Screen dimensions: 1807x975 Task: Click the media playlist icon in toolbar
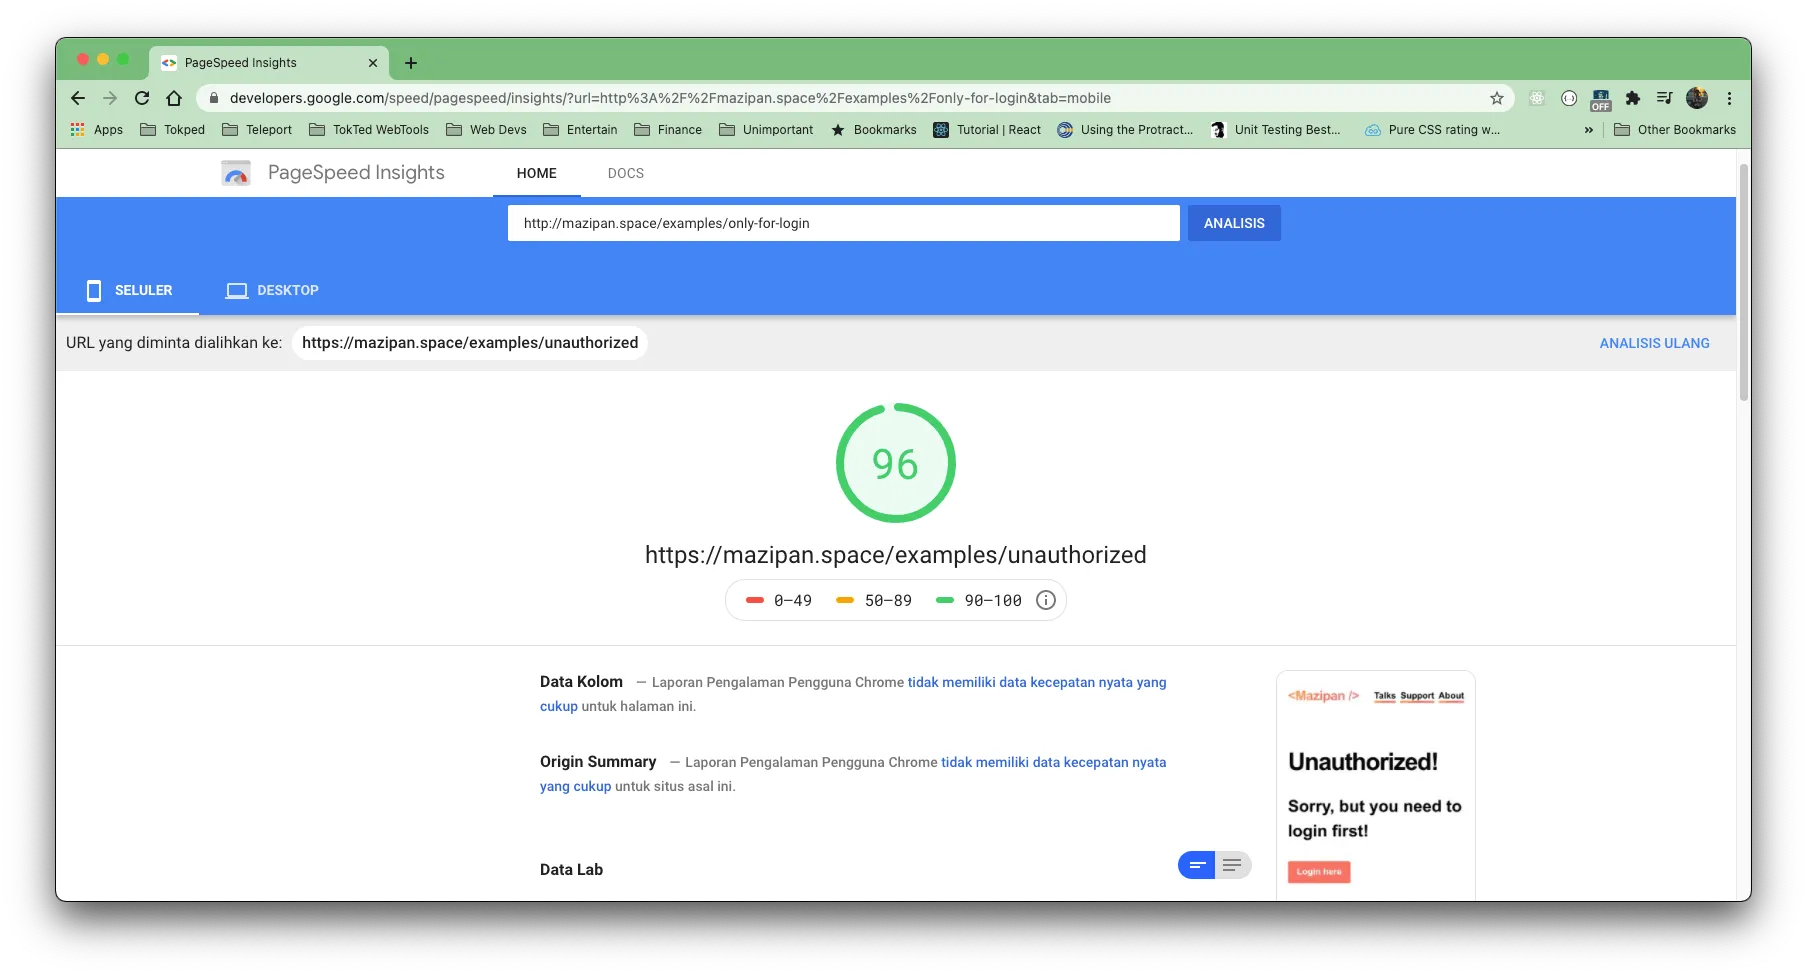[1665, 98]
